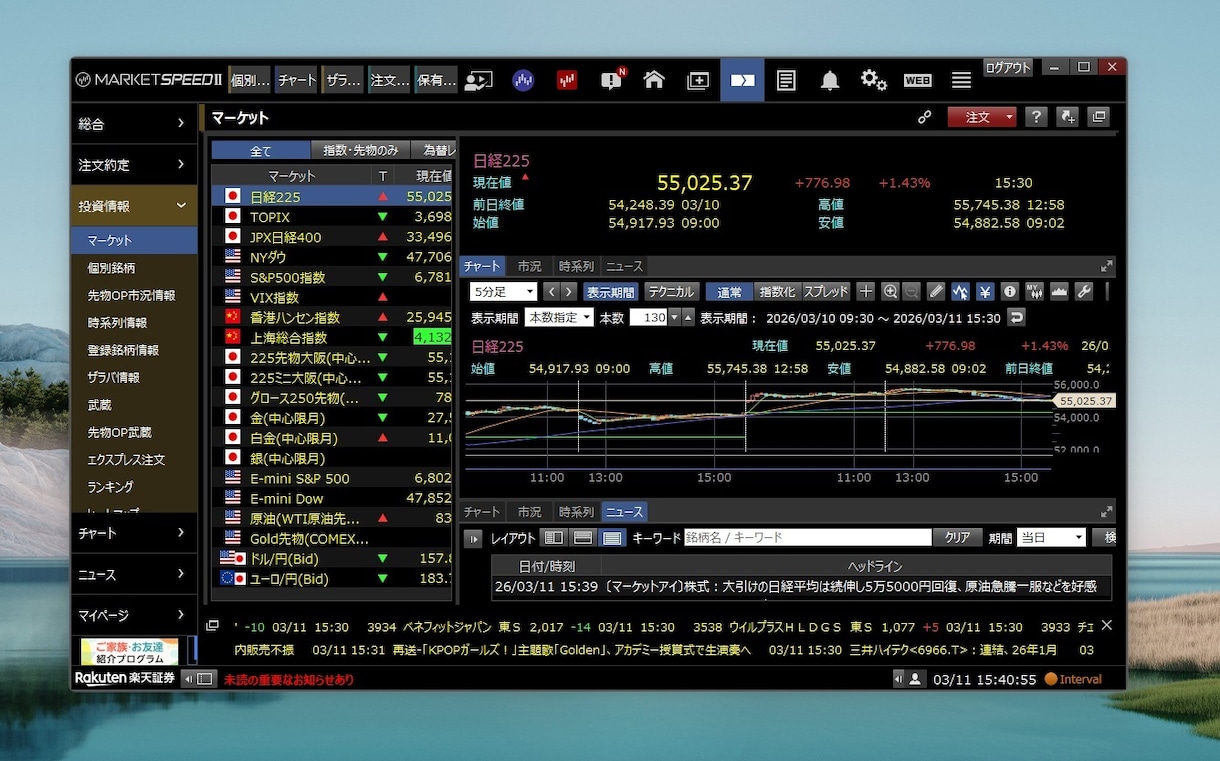The image size is (1220, 761).
Task: Expand the 総合 sidebar section
Action: 134,123
